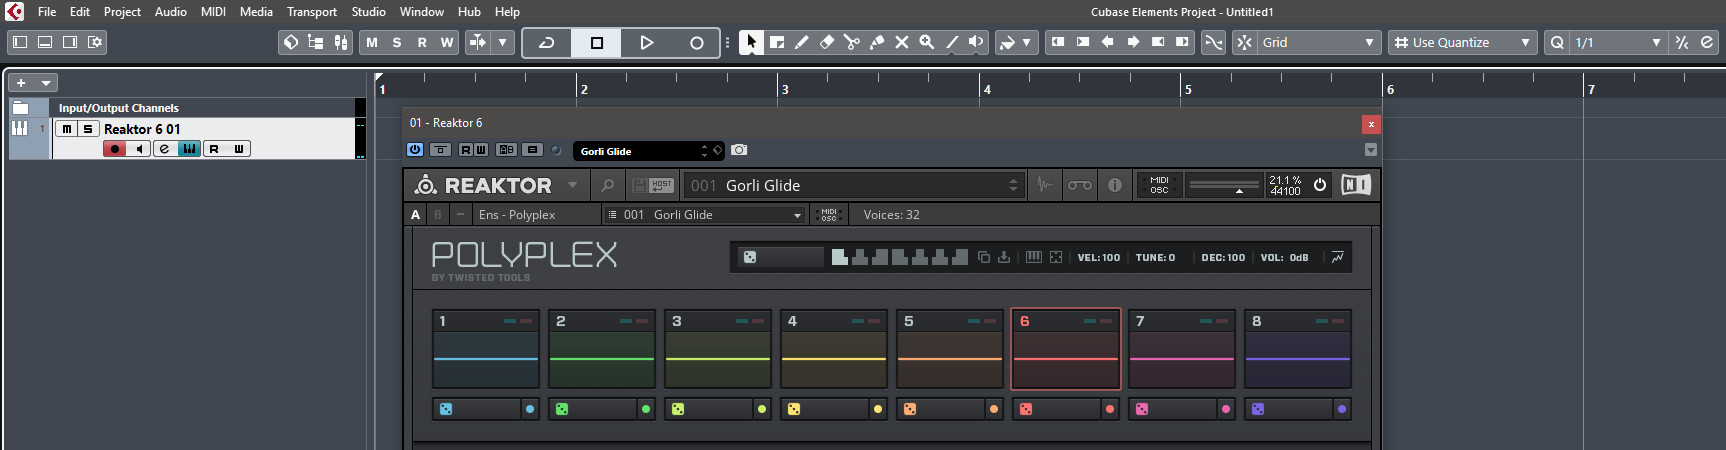
Task: Select the Draw pencil tool
Action: pyautogui.click(x=802, y=42)
